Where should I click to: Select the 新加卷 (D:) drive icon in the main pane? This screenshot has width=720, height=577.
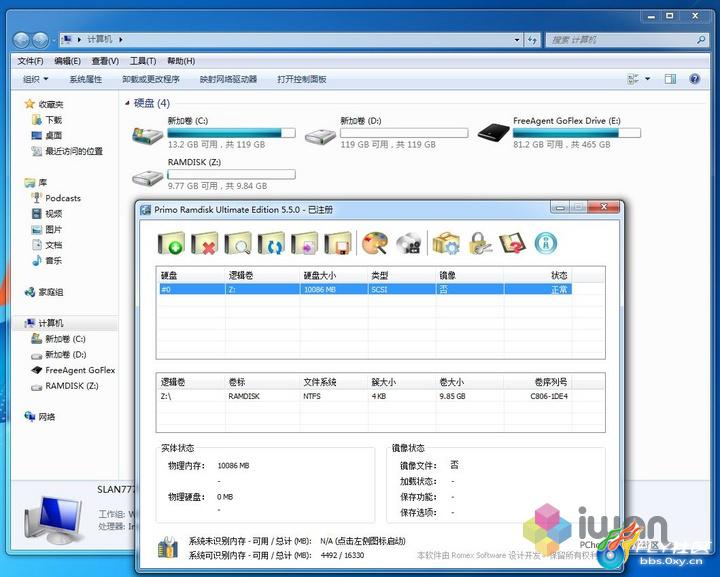pos(321,135)
